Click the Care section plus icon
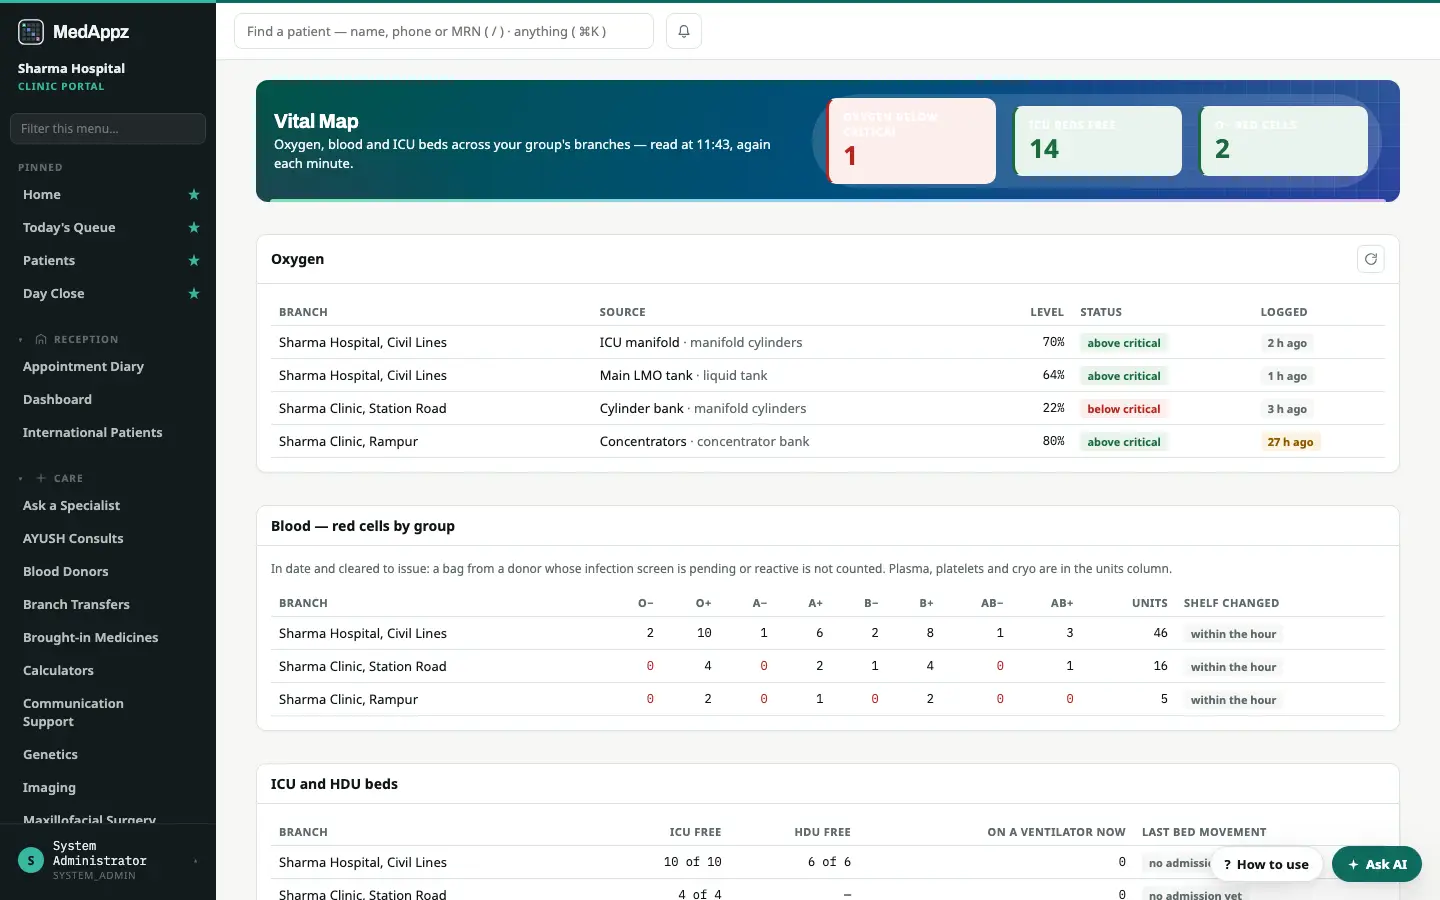Viewport: 1440px width, 900px height. point(41,478)
